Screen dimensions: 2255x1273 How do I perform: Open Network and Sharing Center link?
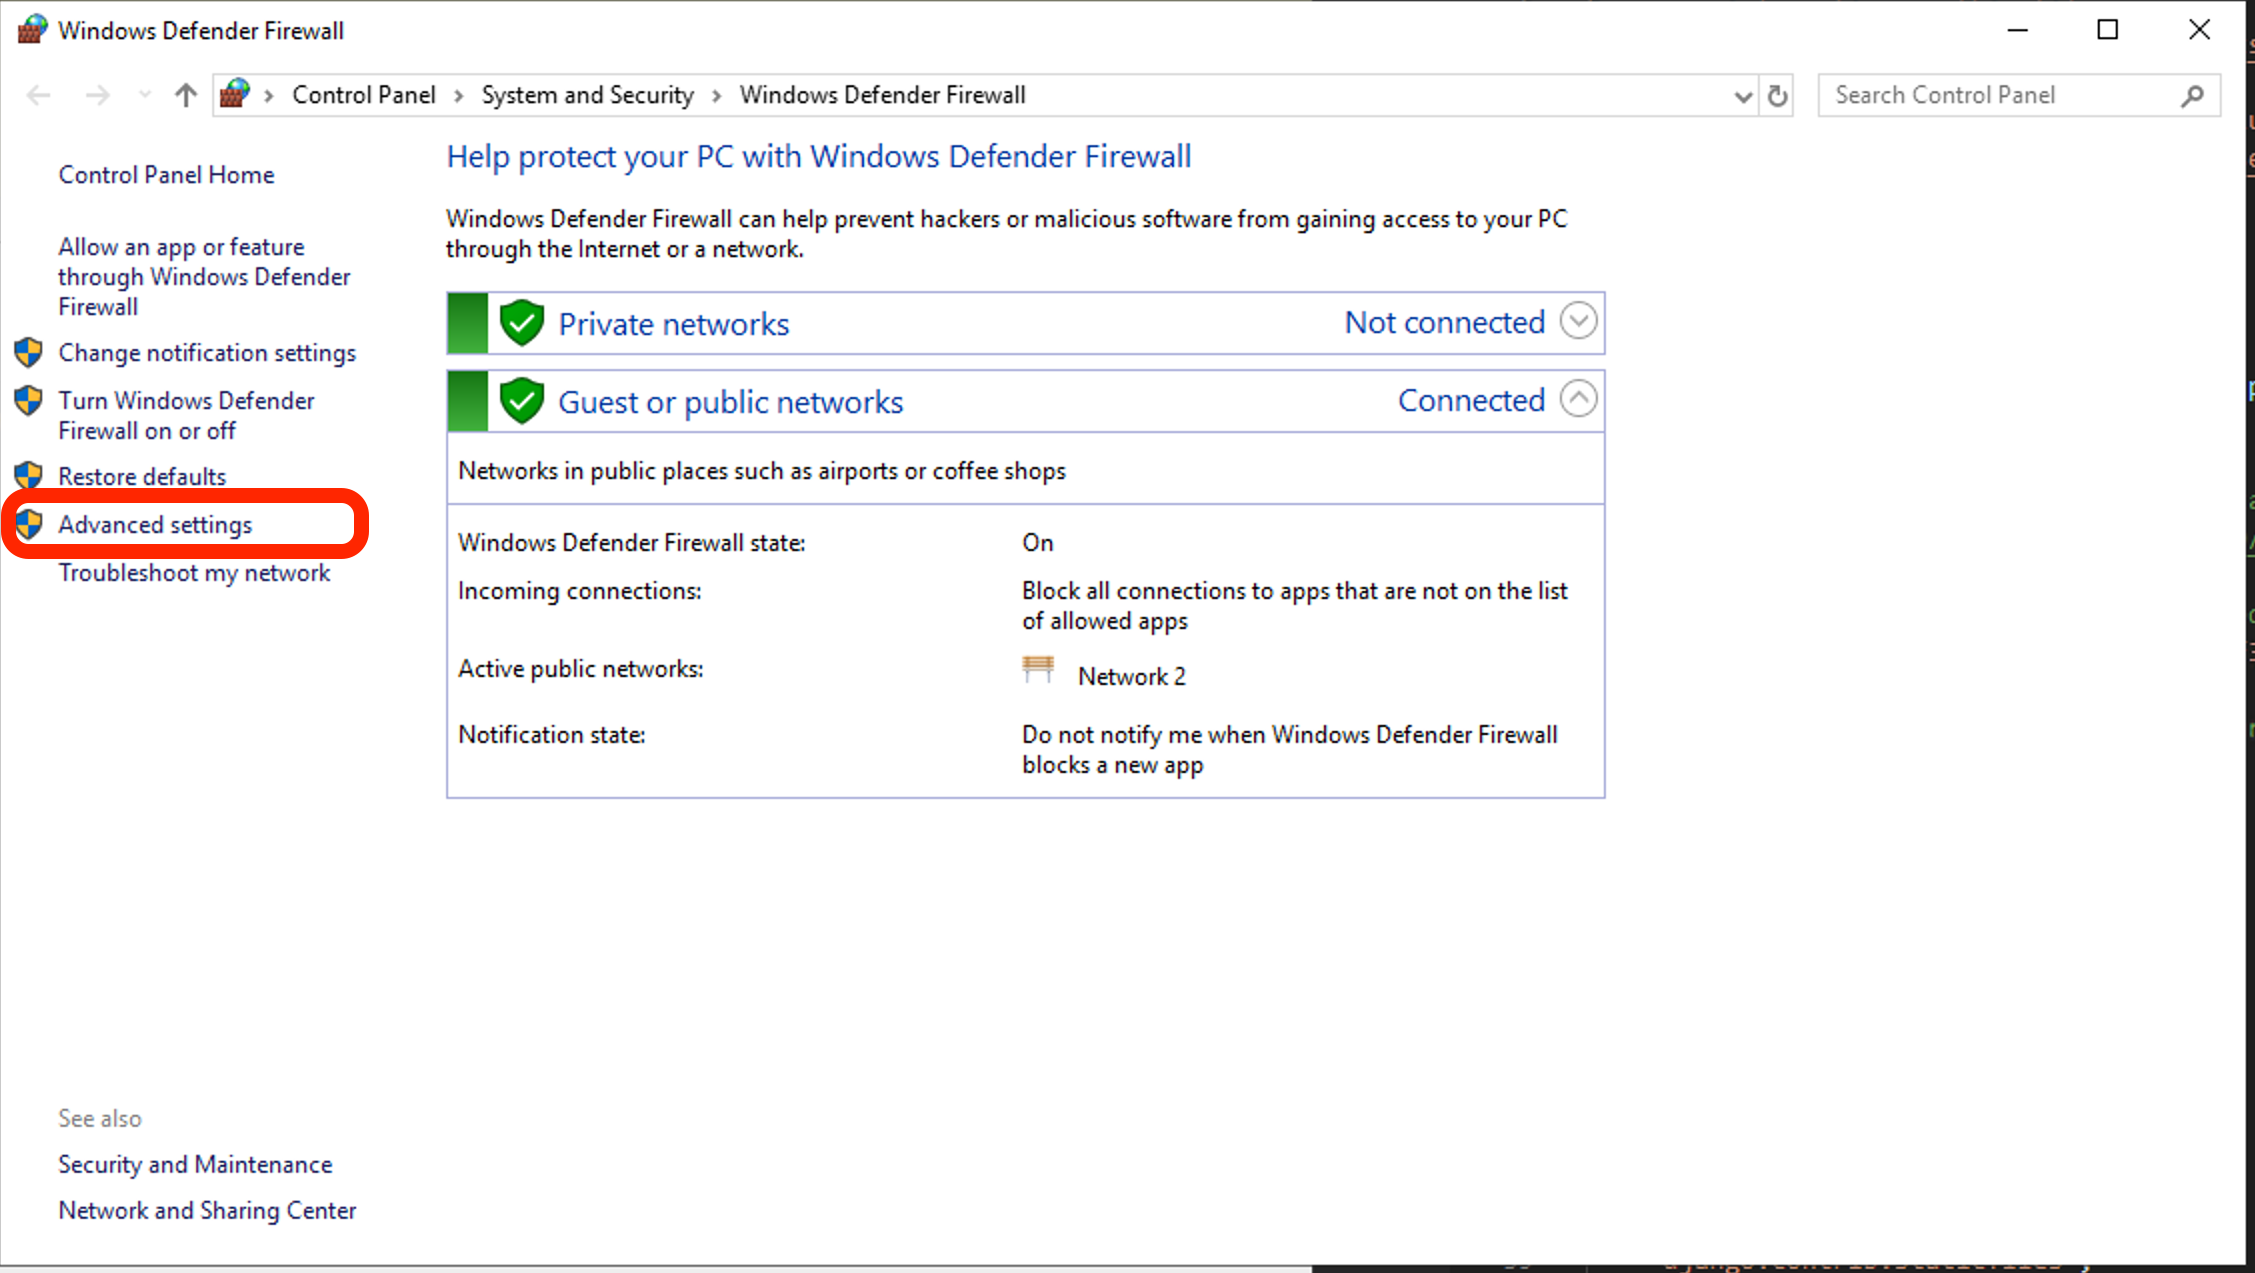207,1210
